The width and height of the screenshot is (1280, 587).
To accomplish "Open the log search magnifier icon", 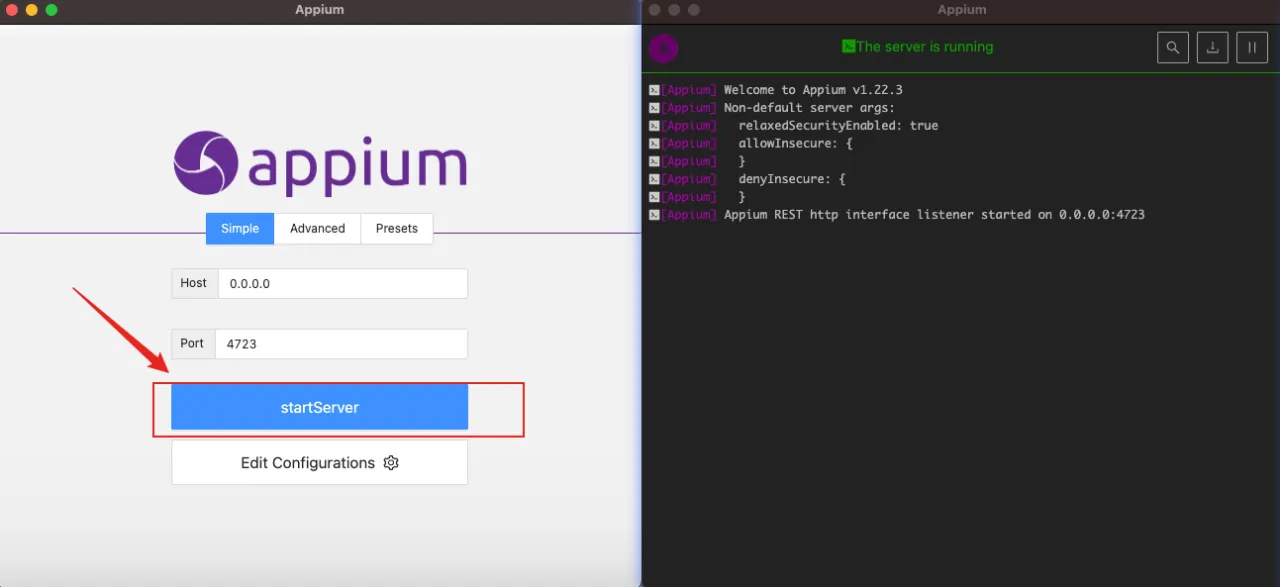I will coord(1172,47).
